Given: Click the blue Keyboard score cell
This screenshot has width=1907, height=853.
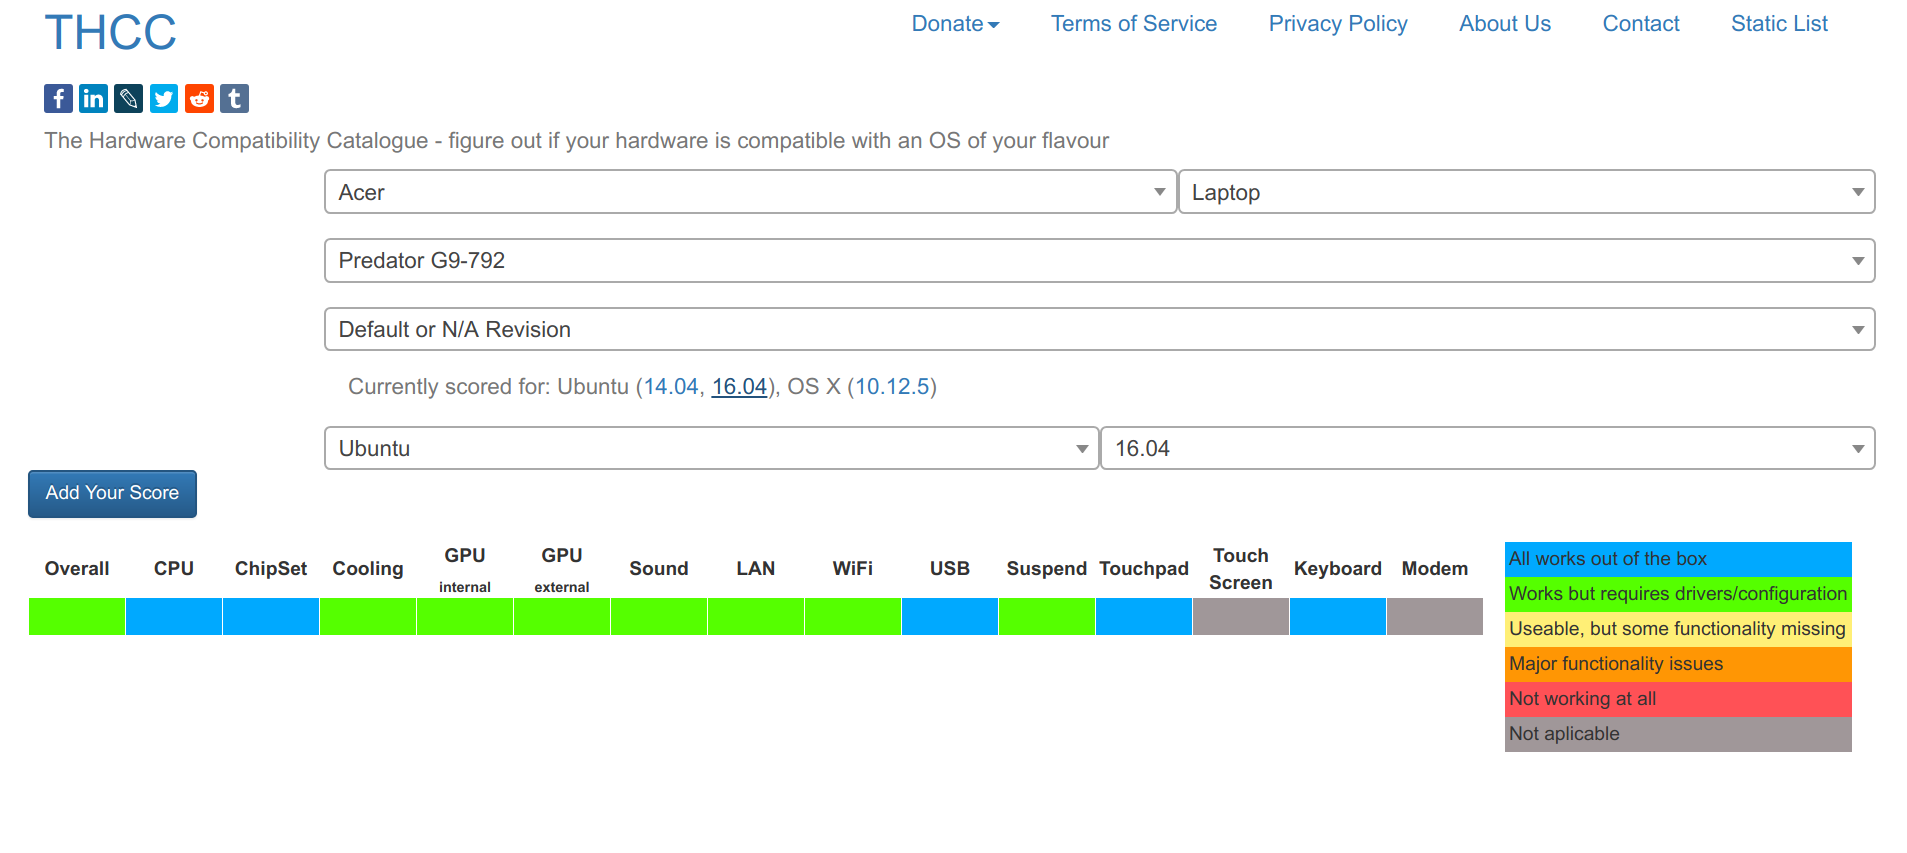Looking at the screenshot, I should [x=1338, y=617].
